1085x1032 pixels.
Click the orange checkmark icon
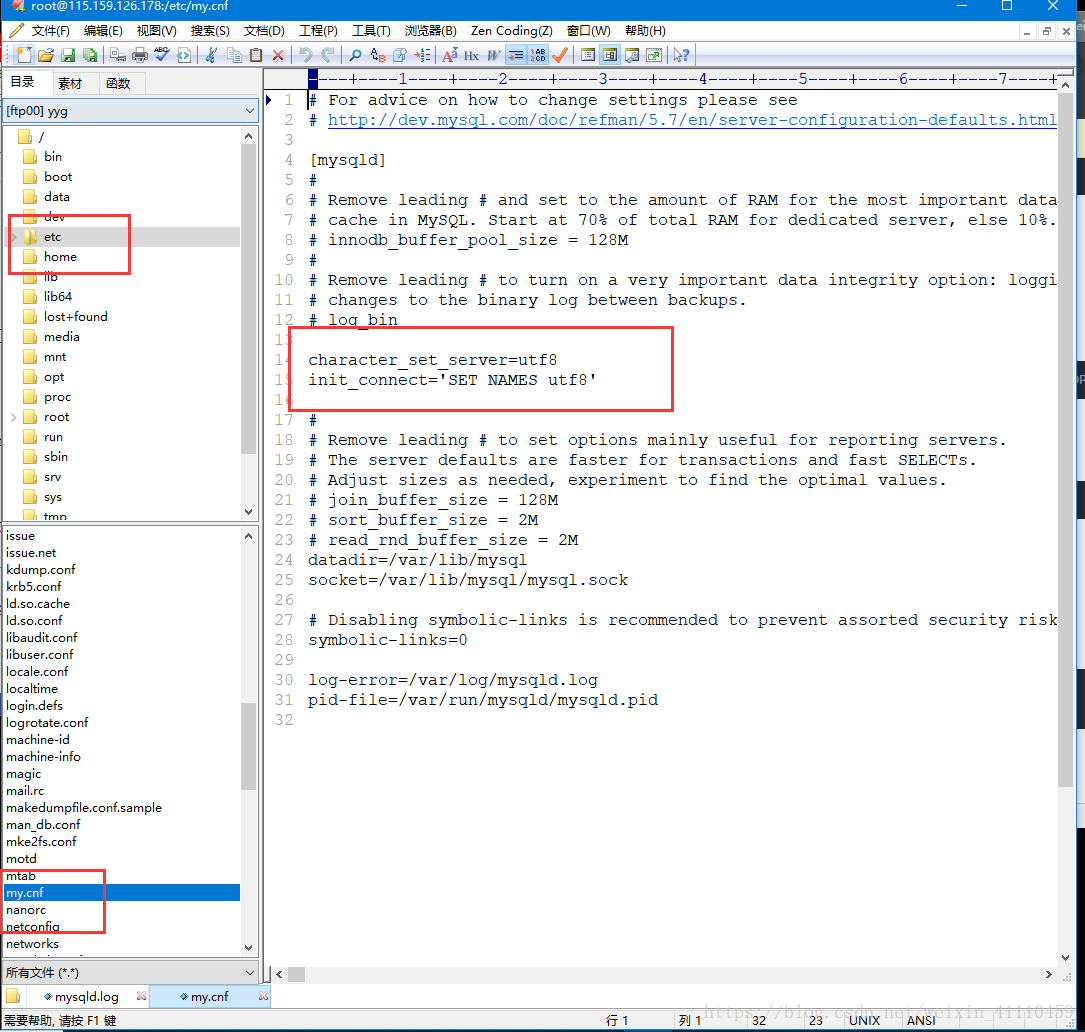pyautogui.click(x=560, y=55)
